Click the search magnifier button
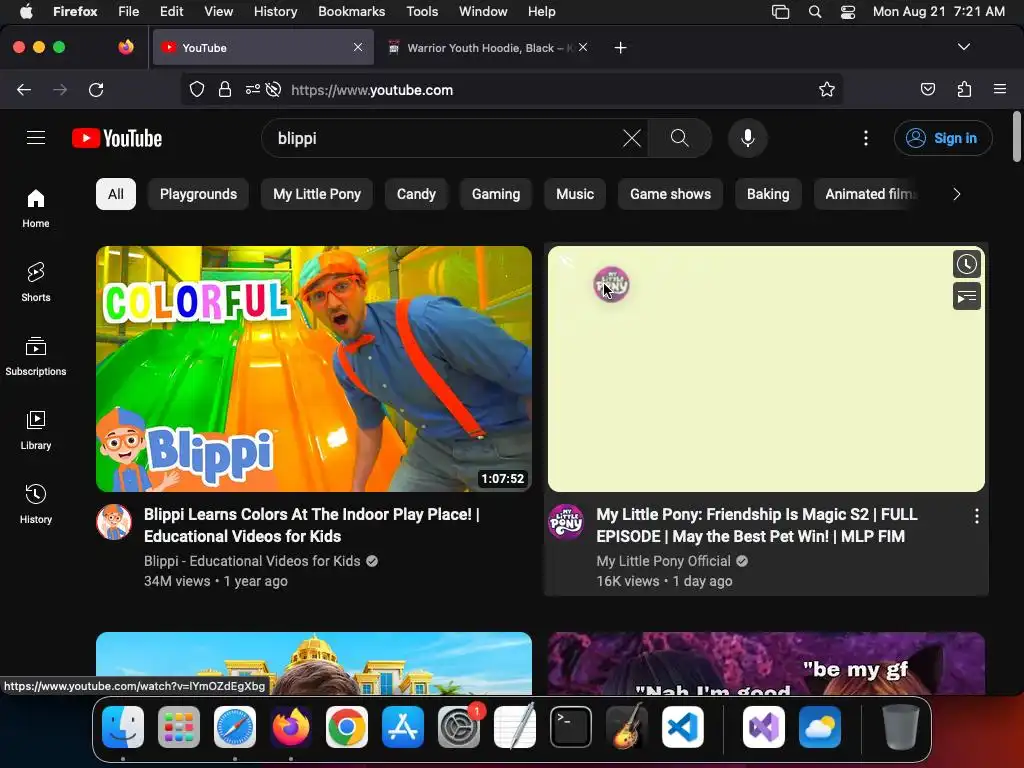Image resolution: width=1024 pixels, height=768 pixels. (x=680, y=138)
